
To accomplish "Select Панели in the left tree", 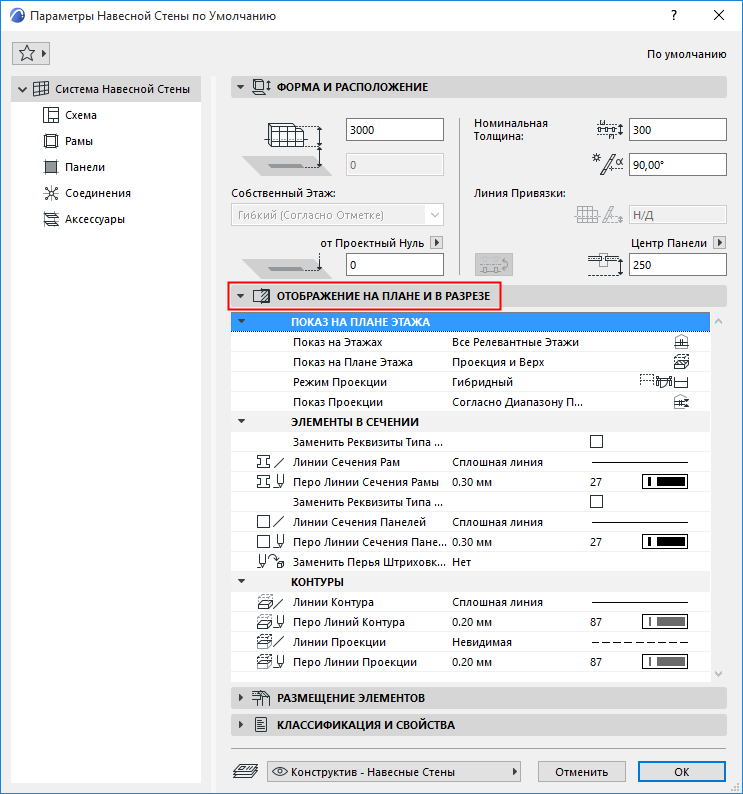I will click(x=85, y=167).
